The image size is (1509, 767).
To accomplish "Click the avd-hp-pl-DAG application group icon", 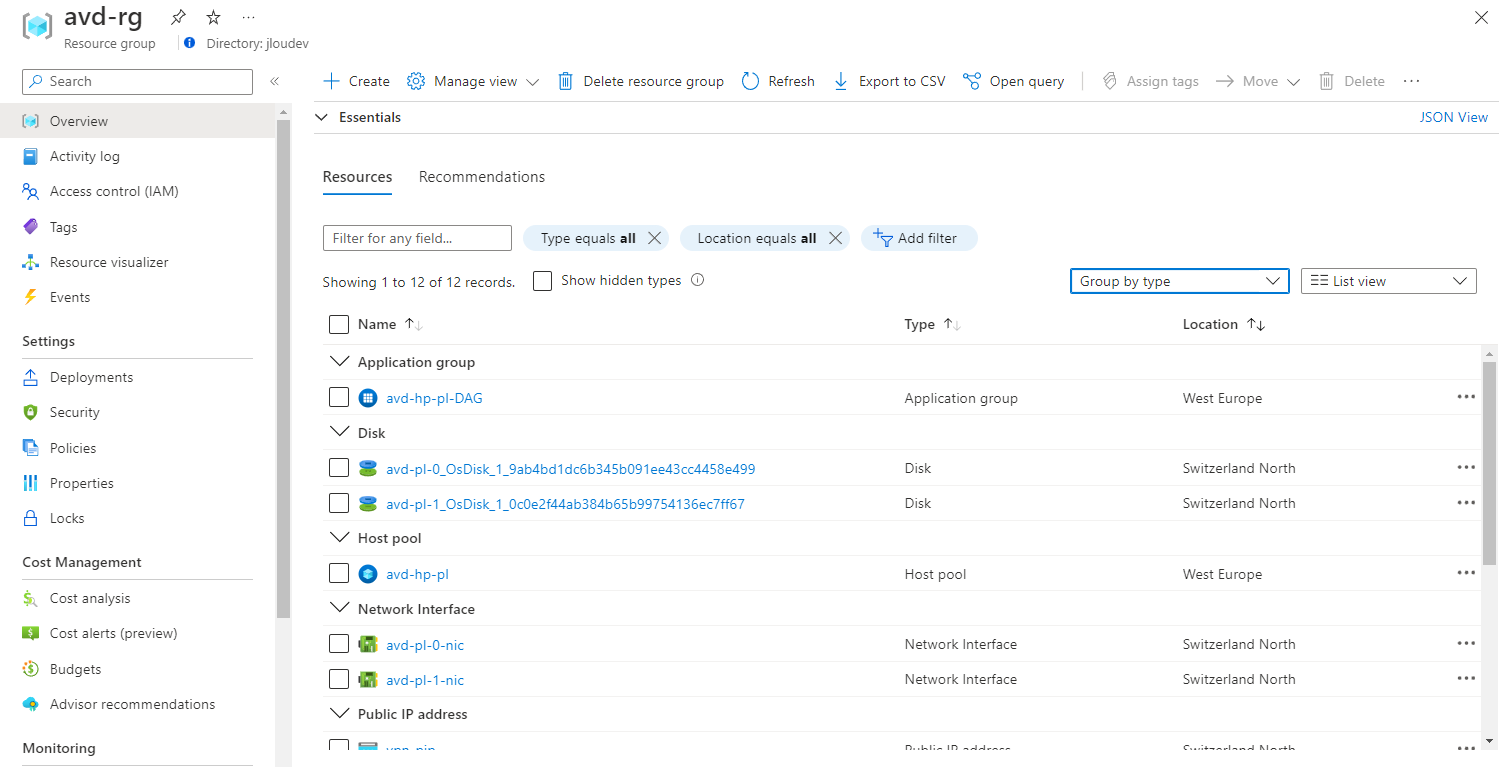I will click(x=368, y=398).
